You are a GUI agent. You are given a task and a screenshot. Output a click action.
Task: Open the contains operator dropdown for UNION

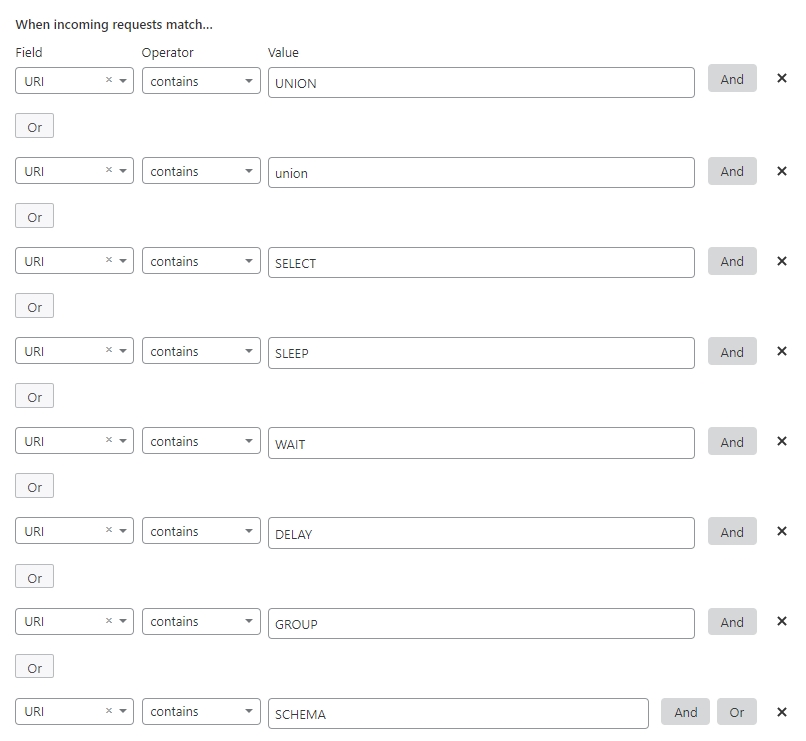point(201,81)
